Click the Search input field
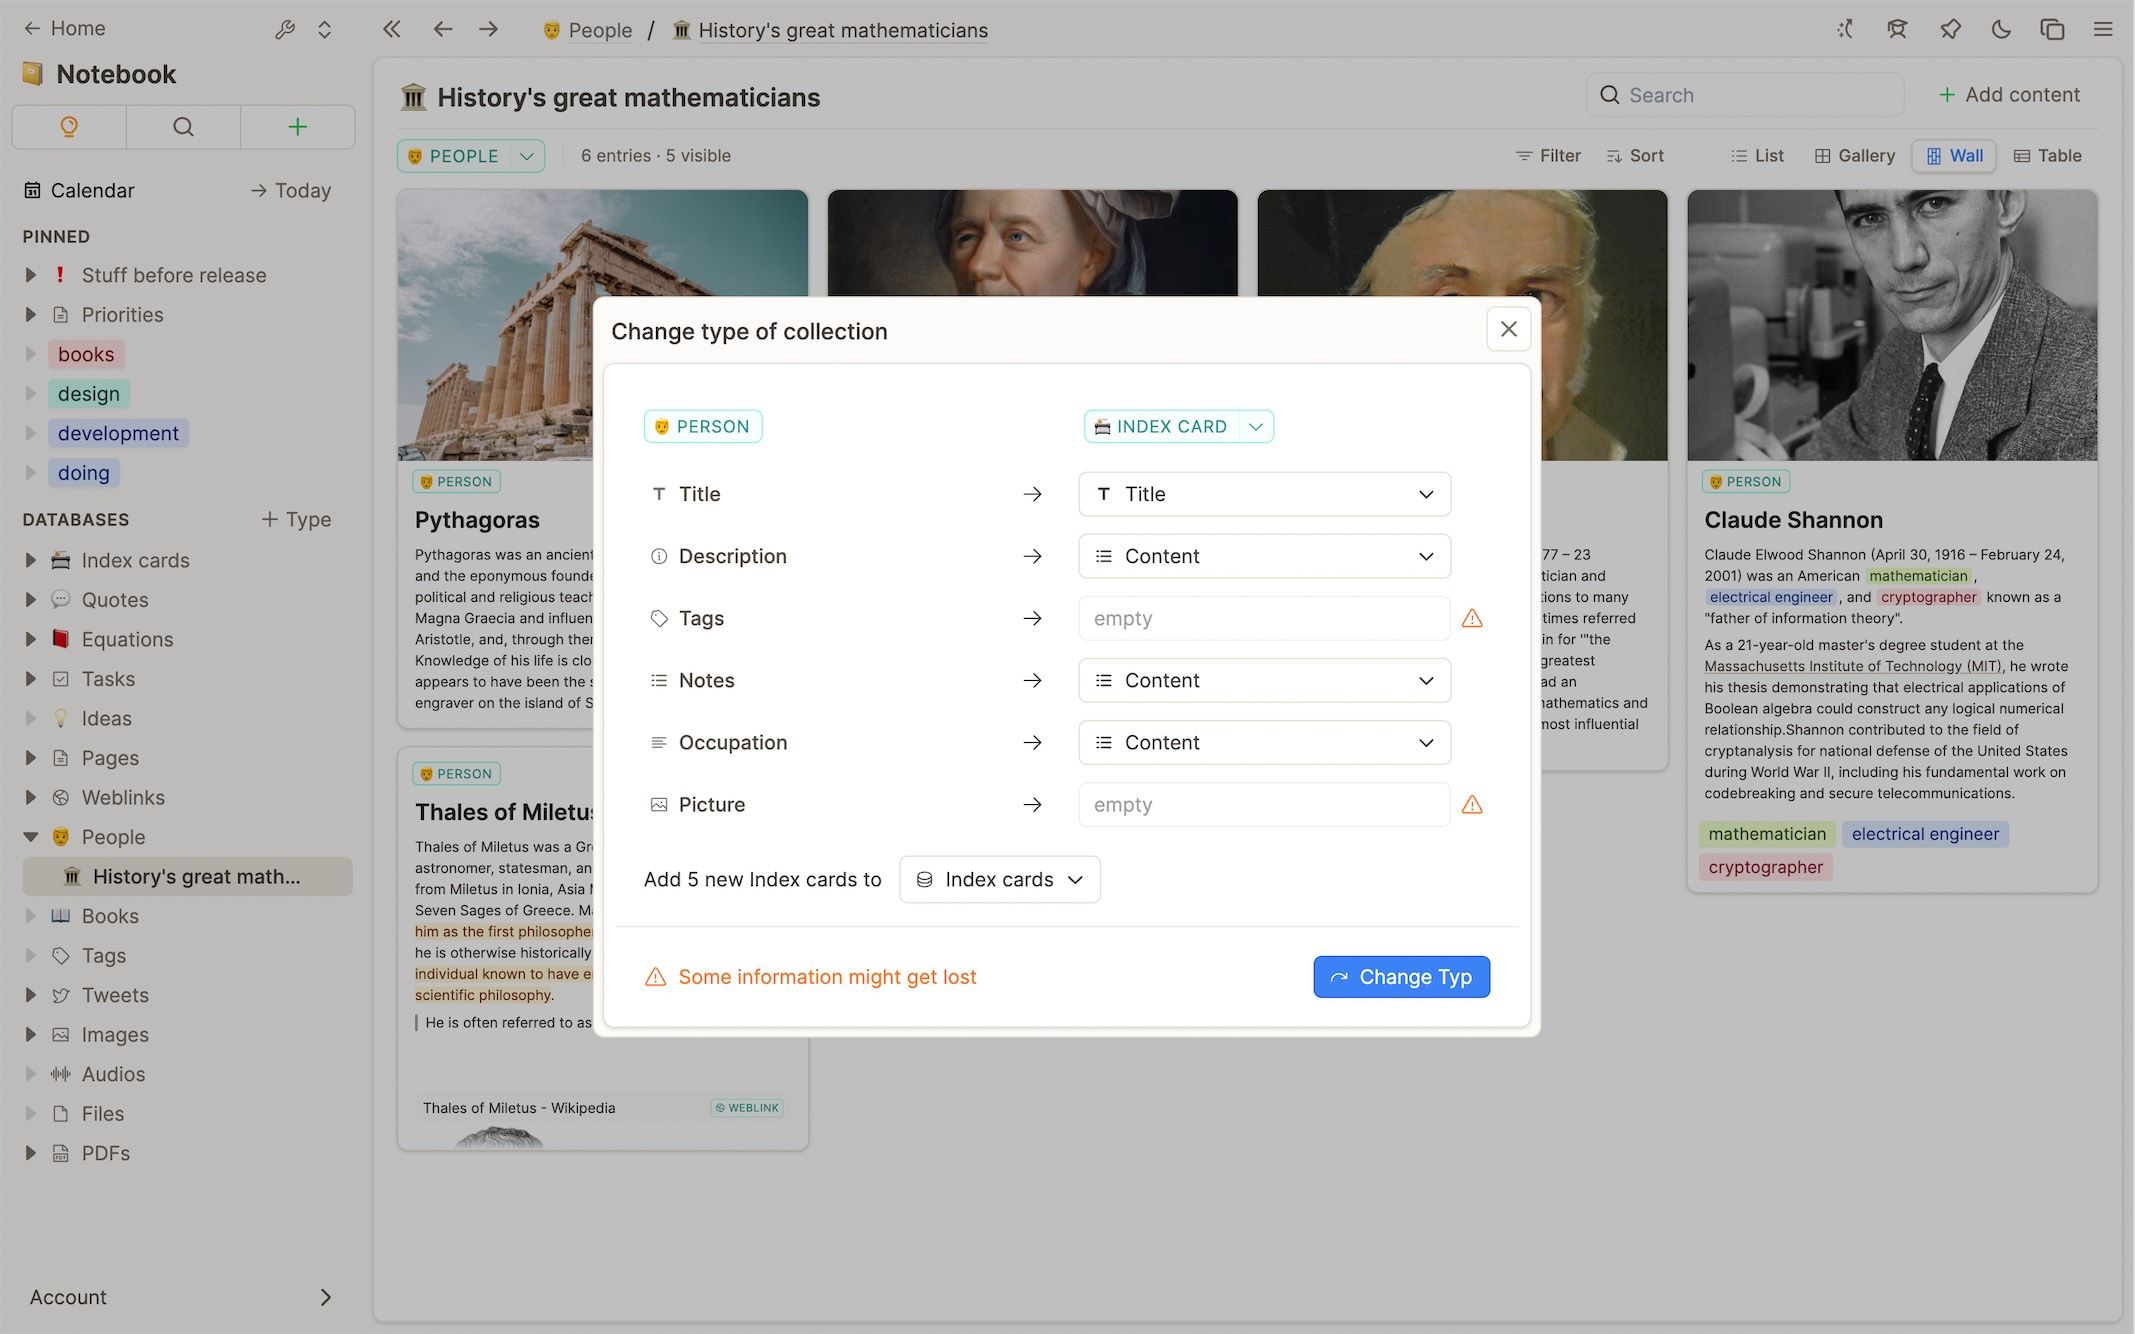 pyautogui.click(x=1745, y=95)
